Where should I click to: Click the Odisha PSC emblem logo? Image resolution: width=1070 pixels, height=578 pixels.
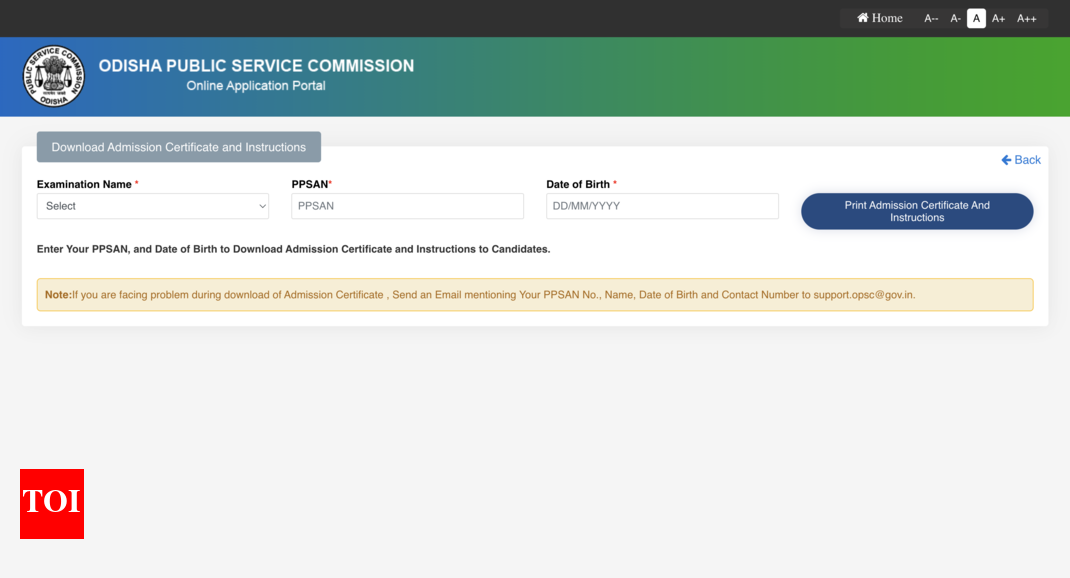point(53,76)
